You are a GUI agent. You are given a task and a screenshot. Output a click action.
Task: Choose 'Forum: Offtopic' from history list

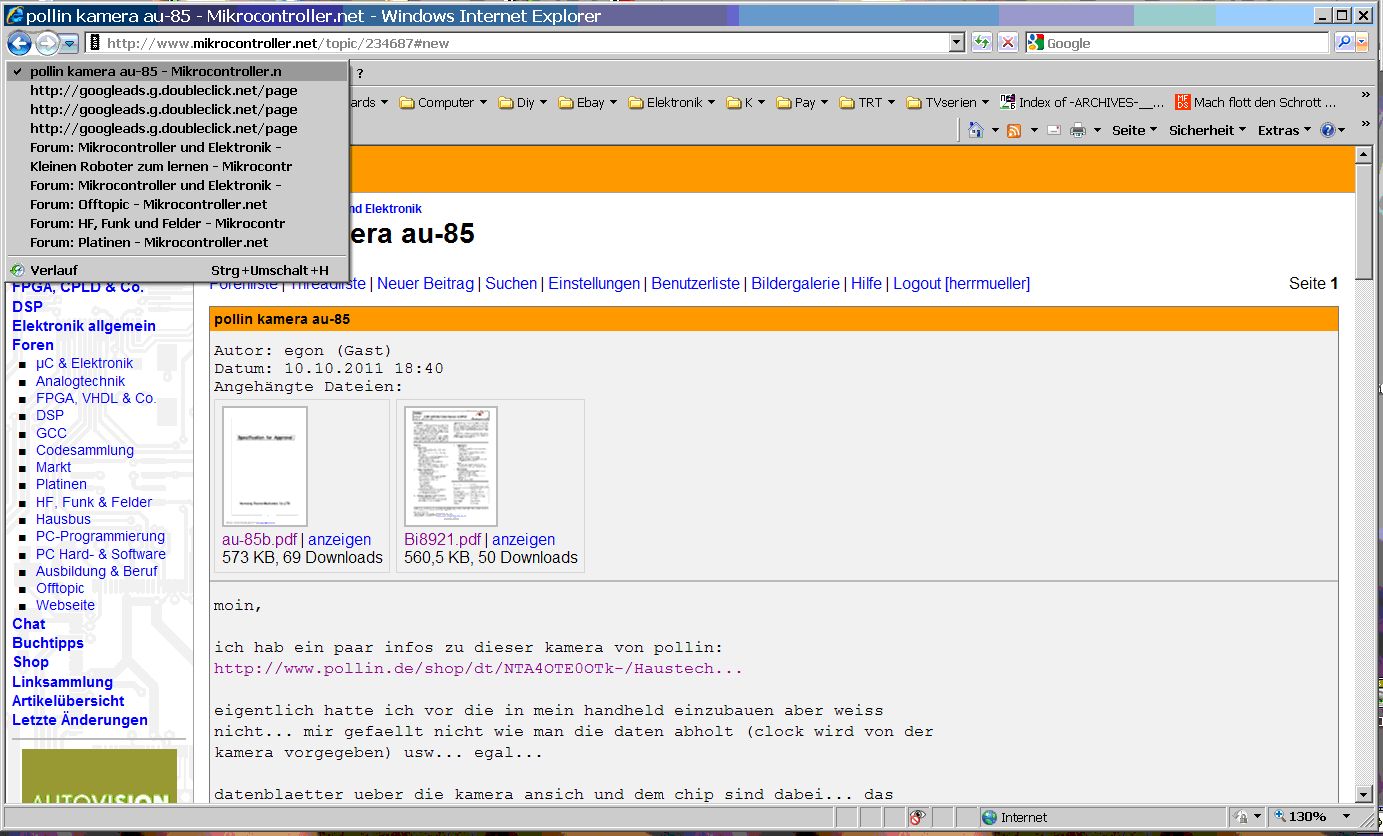[x=148, y=204]
